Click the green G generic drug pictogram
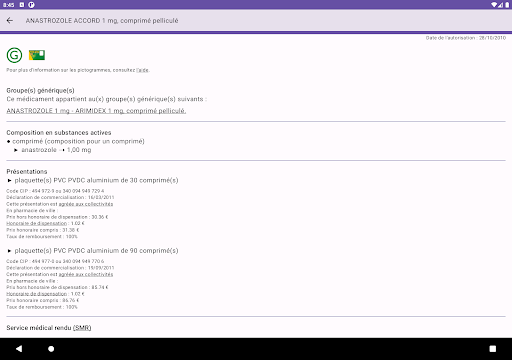 tap(14, 55)
